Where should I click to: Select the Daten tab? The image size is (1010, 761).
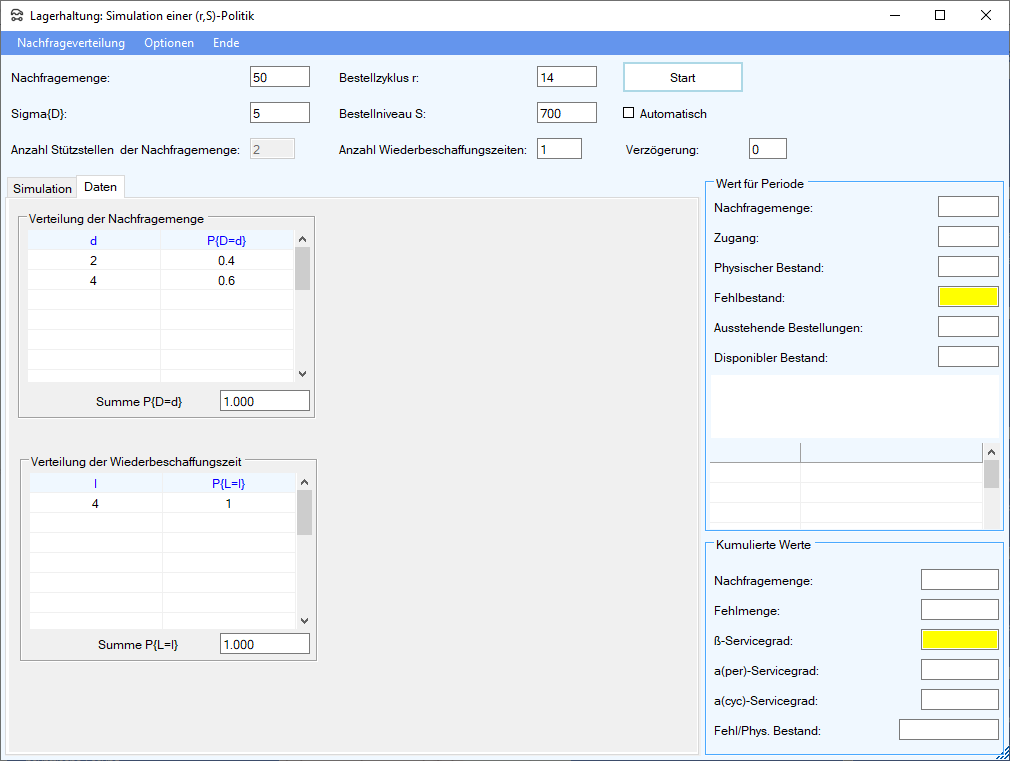pyautogui.click(x=100, y=187)
